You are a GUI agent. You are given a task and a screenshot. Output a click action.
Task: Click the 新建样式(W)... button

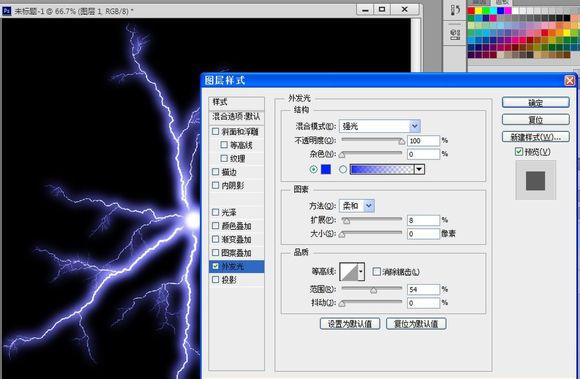point(535,137)
